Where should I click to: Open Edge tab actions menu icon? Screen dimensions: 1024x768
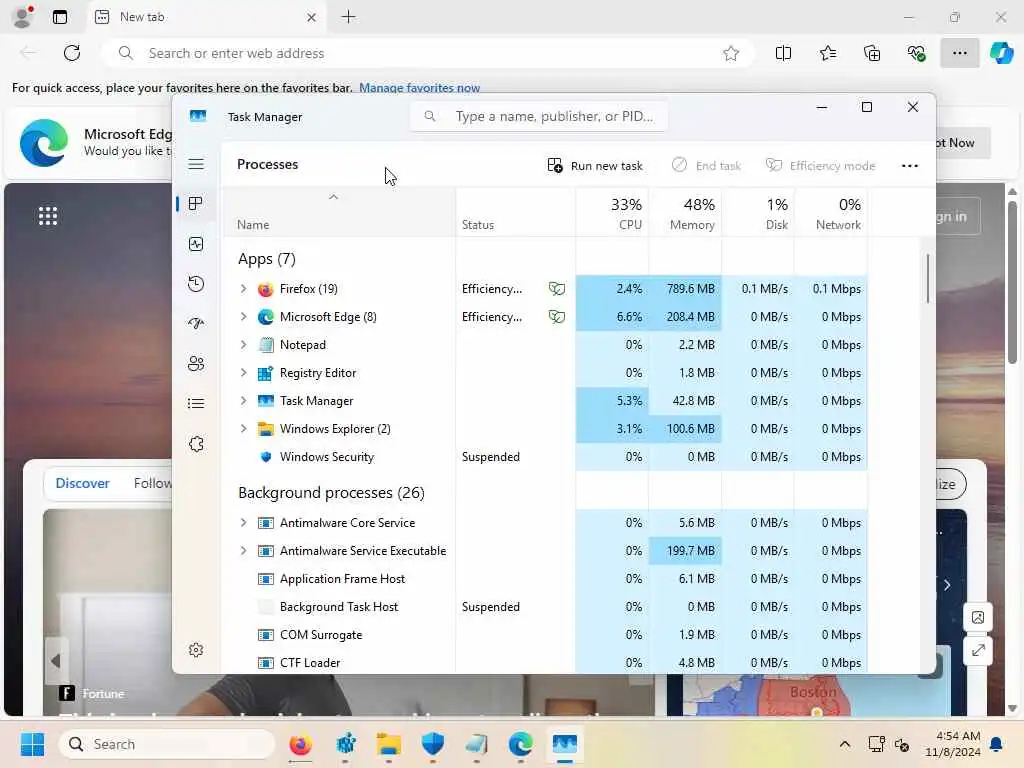(60, 17)
